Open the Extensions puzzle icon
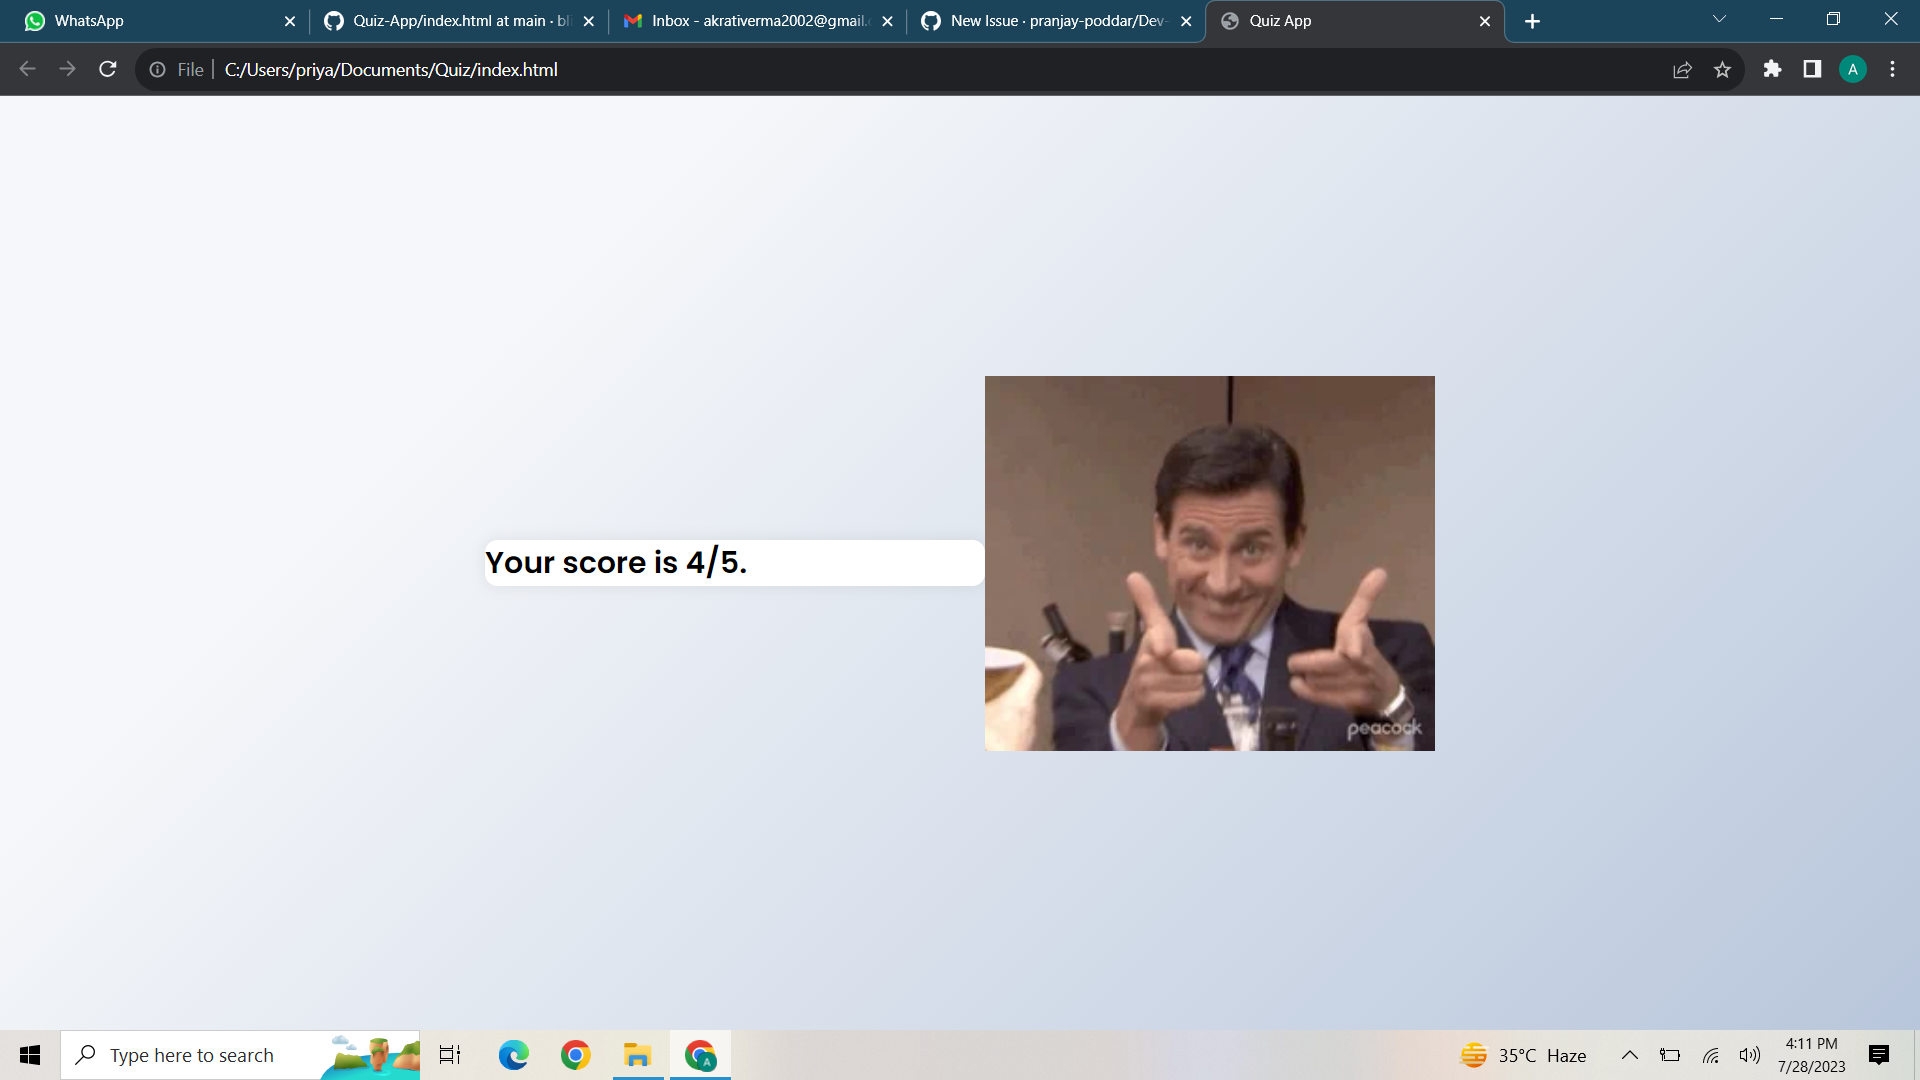This screenshot has height=1080, width=1920. coord(1772,69)
